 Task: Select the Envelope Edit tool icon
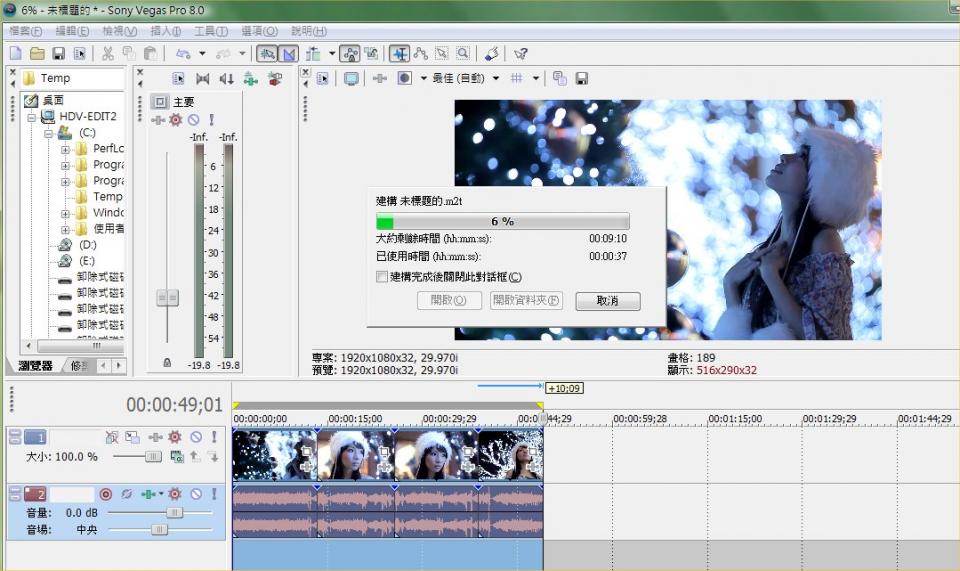click(420, 54)
